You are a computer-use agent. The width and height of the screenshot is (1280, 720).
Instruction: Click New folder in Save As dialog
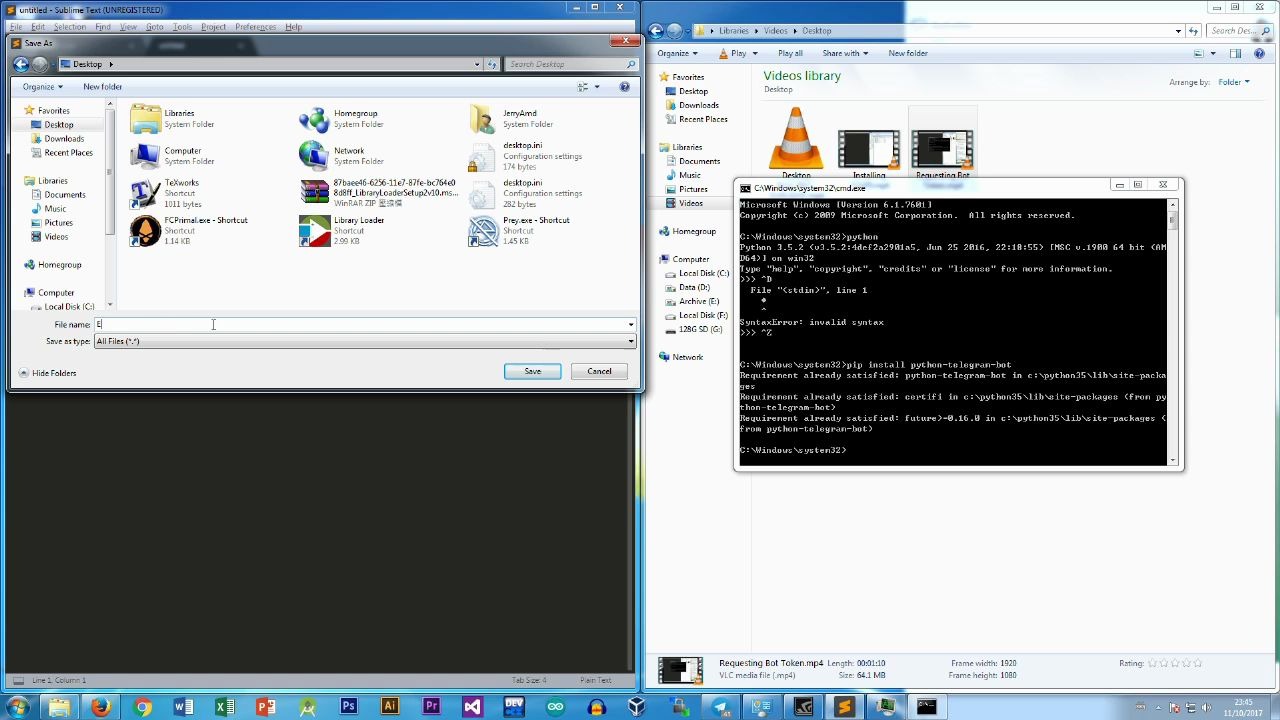[x=103, y=87]
